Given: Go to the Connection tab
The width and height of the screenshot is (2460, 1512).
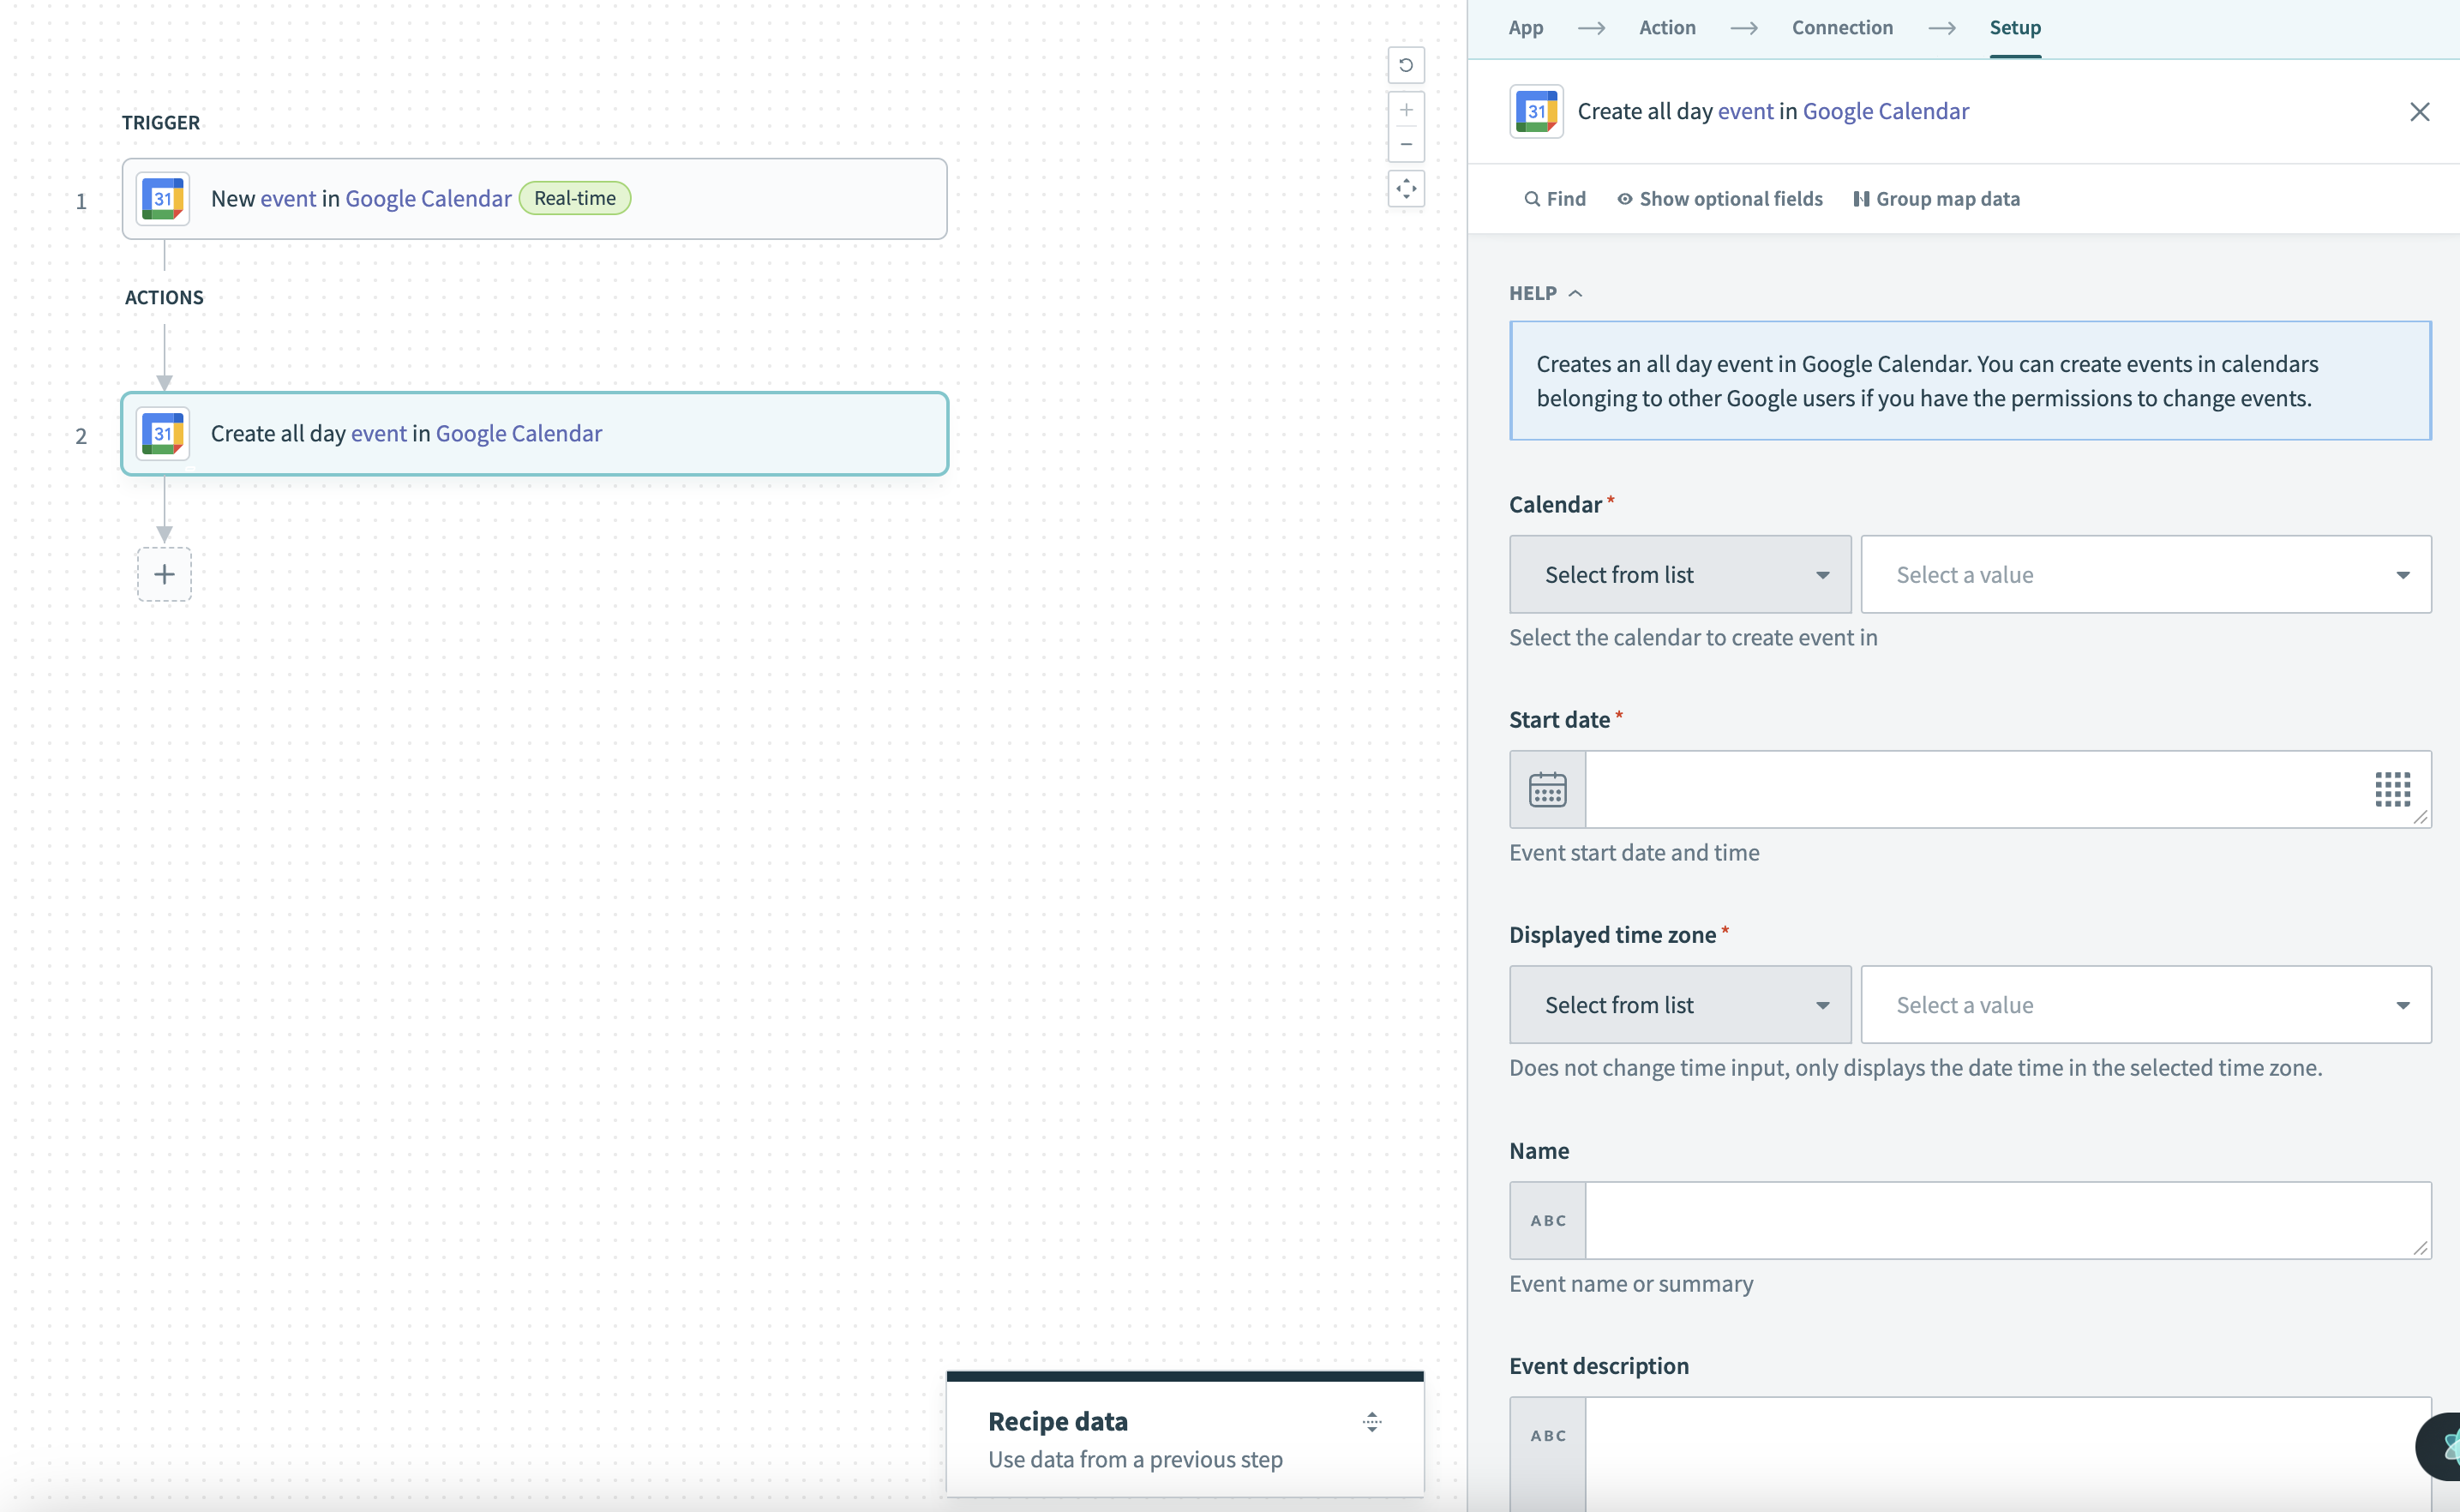Looking at the screenshot, I should pos(1842,28).
